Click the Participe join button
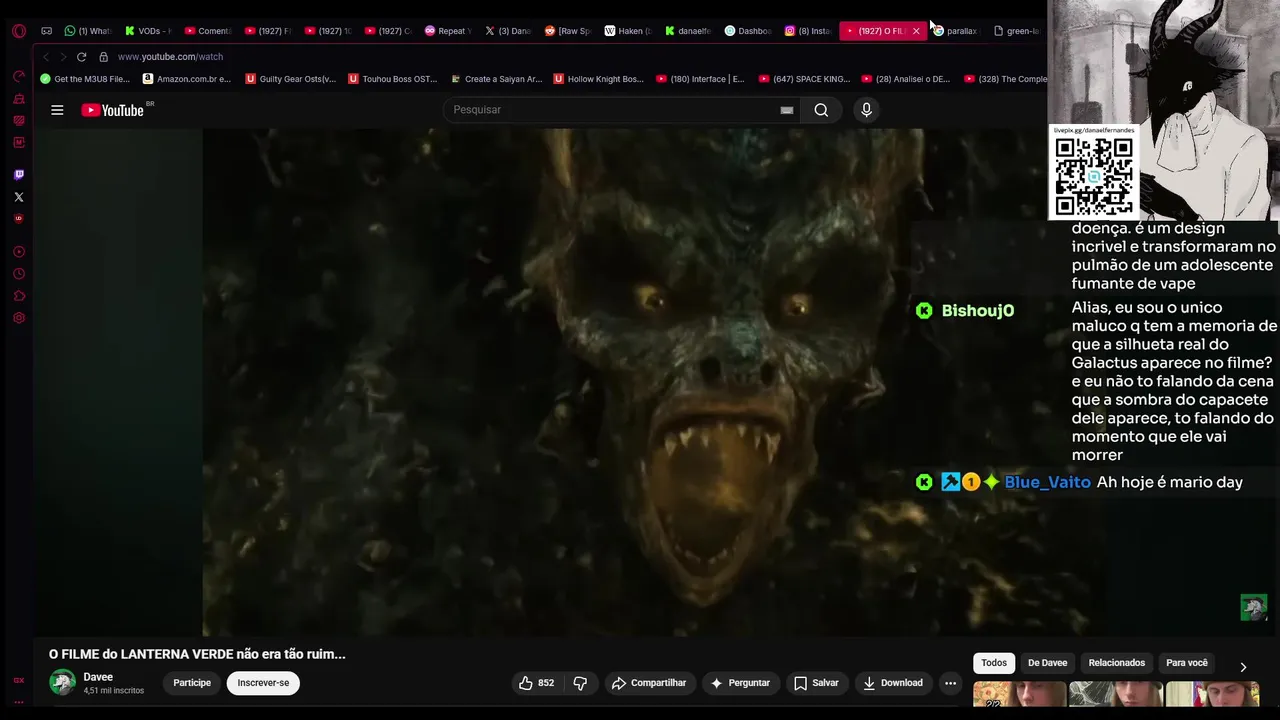The width and height of the screenshot is (1280, 720). pos(192,683)
